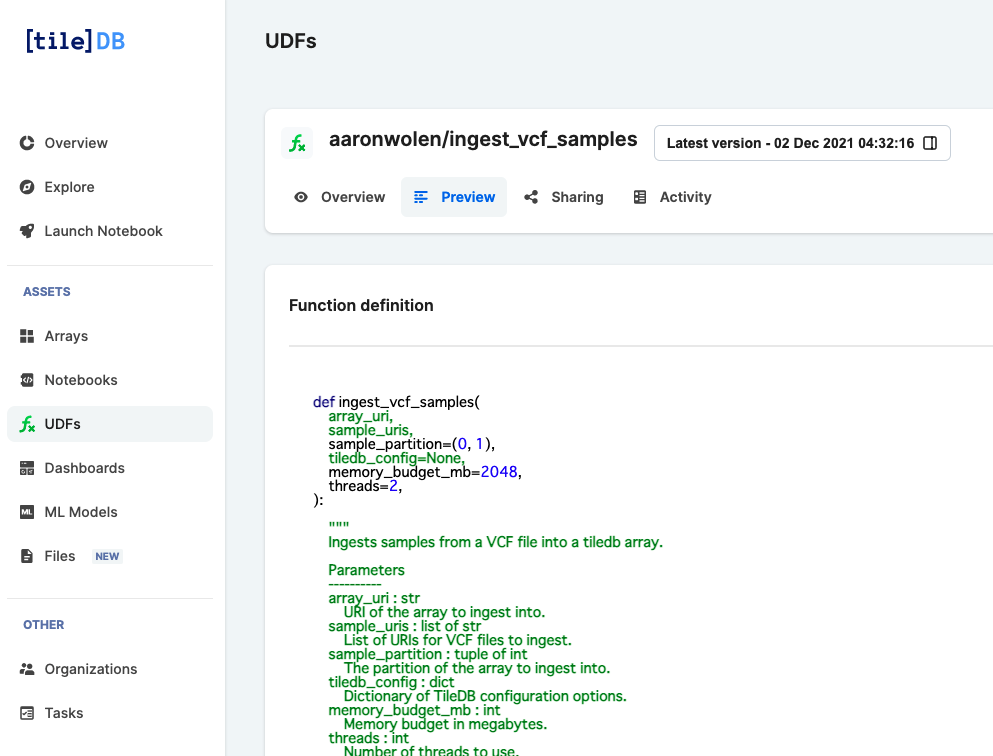Image resolution: width=993 pixels, height=756 pixels.
Task: Switch to the Overview tab with eye icon
Action: (339, 197)
